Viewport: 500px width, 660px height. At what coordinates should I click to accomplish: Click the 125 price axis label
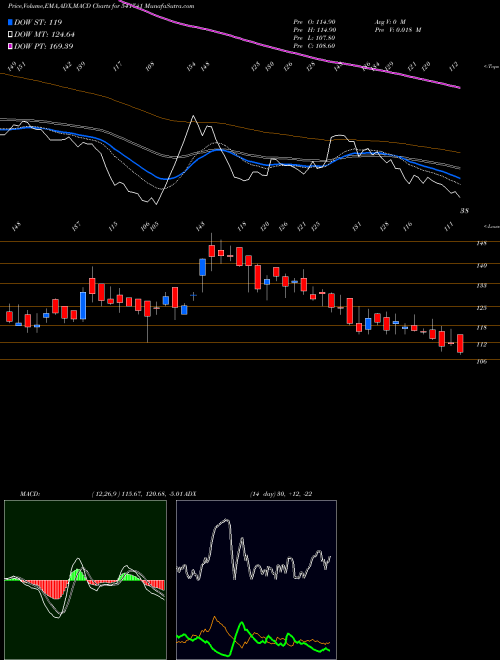pyautogui.click(x=482, y=308)
